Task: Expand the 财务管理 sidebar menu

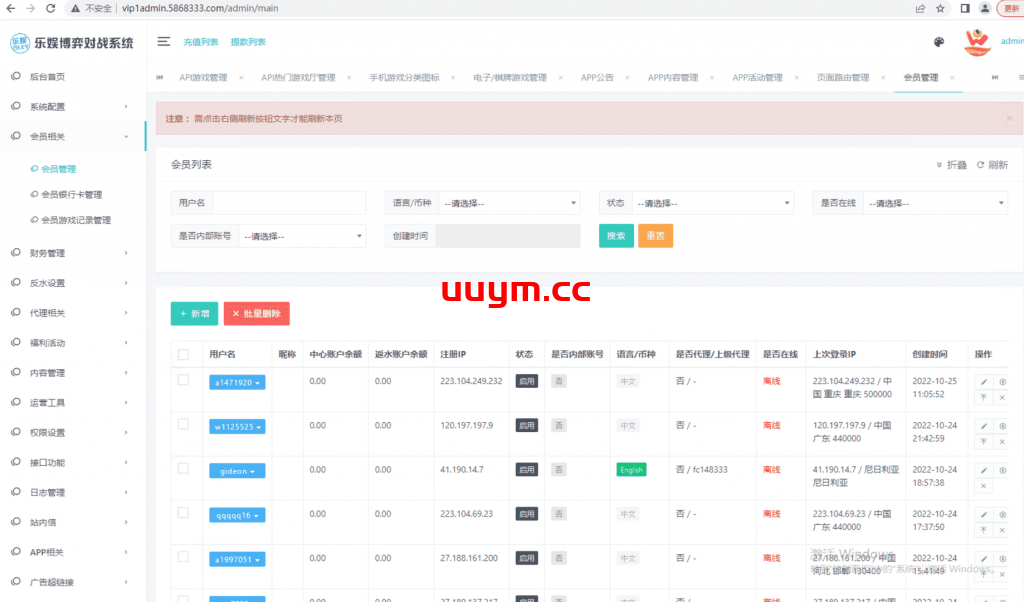Action: click(70, 253)
